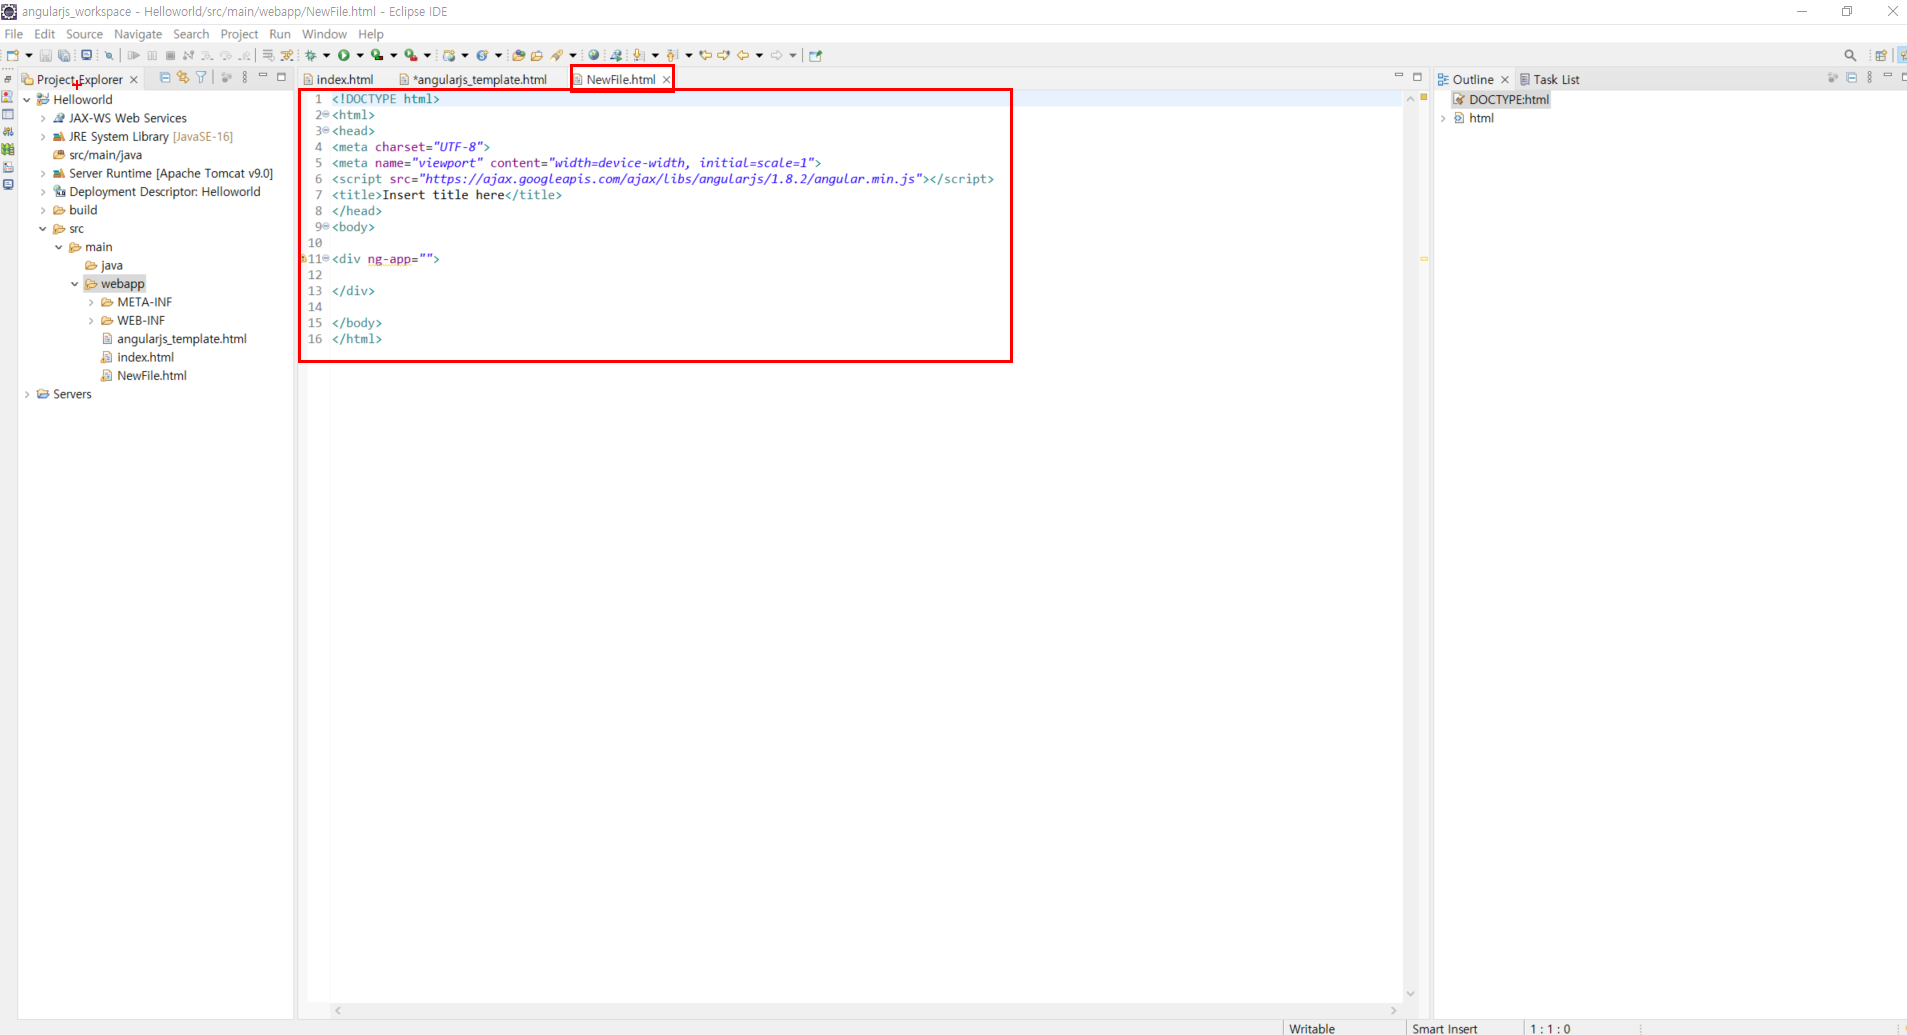Click the Save All toolbar icon

pos(64,55)
